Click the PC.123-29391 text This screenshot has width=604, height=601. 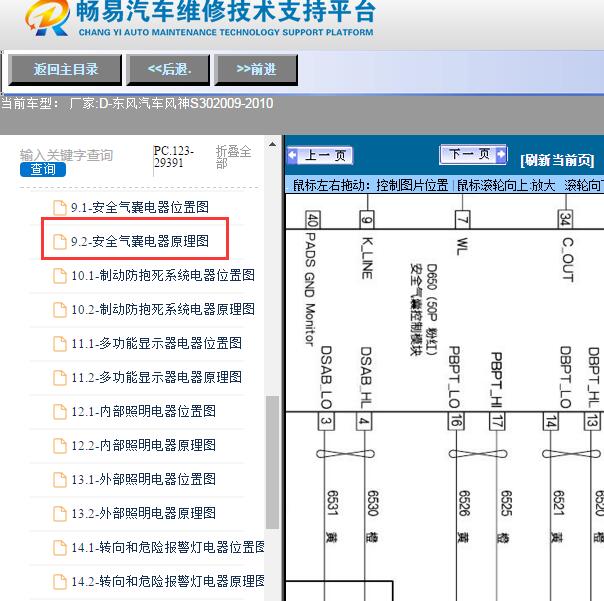[x=173, y=156]
